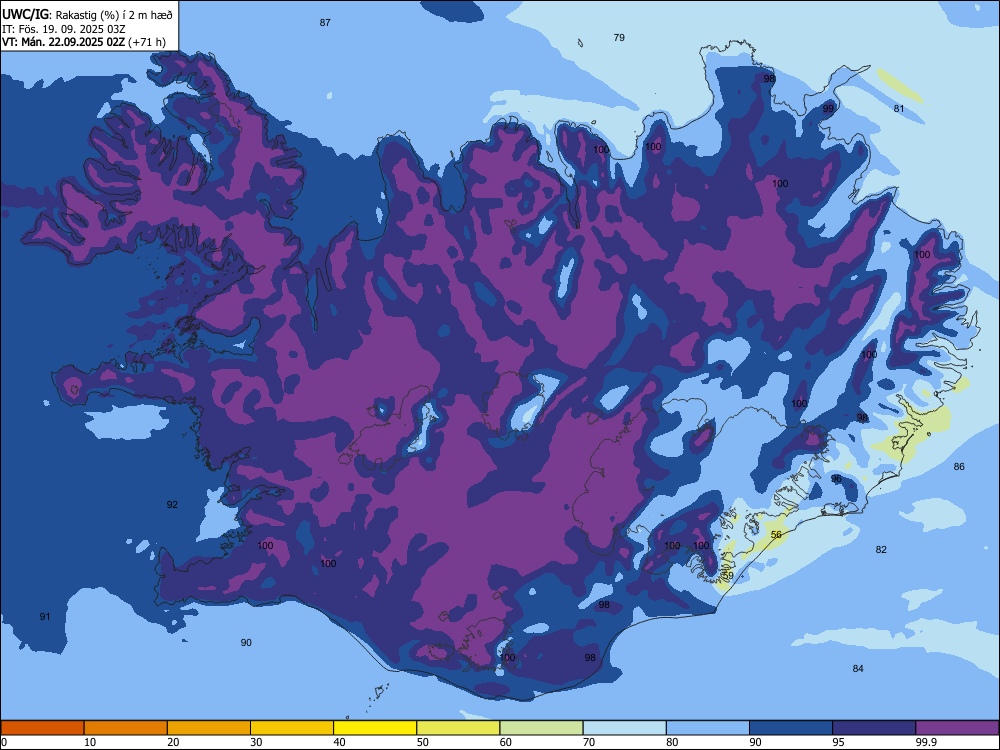Click the purple 99.9+ legend swatch
Screen dimensions: 1000x750
[x=957, y=728]
